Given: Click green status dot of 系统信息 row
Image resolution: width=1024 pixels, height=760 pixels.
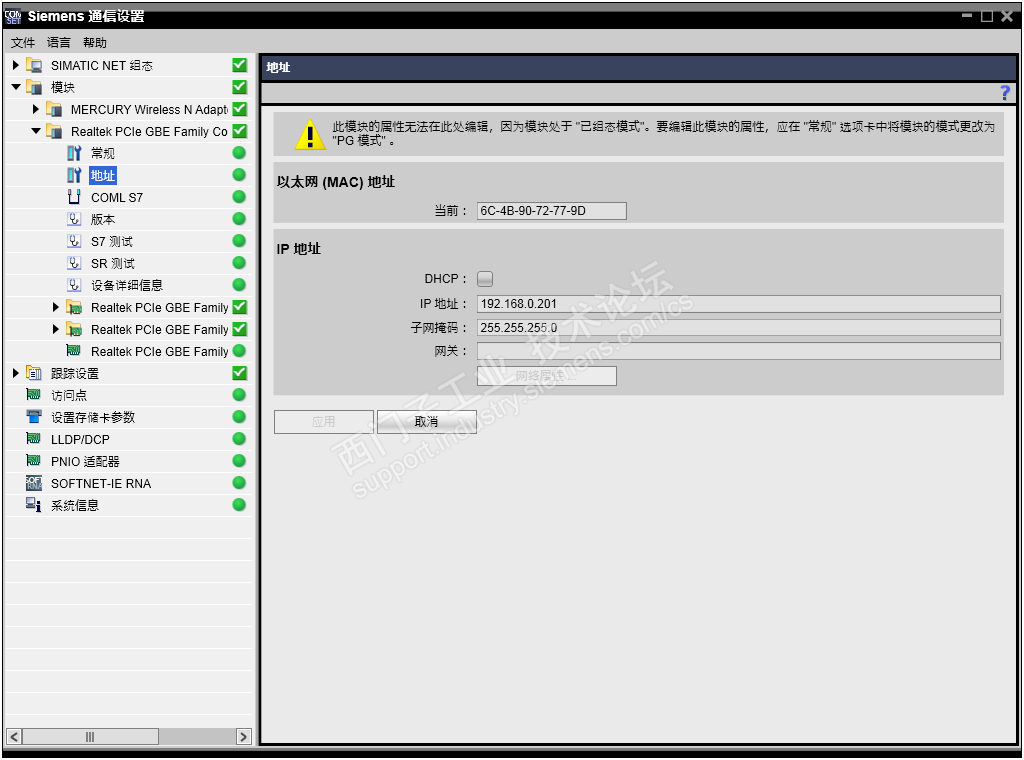Looking at the screenshot, I should pos(239,505).
